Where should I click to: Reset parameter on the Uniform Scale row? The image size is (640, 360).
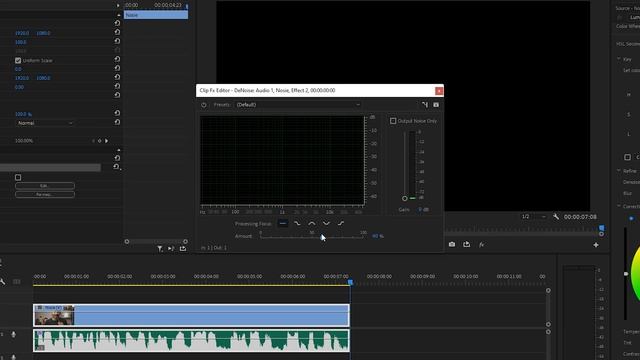click(x=117, y=59)
